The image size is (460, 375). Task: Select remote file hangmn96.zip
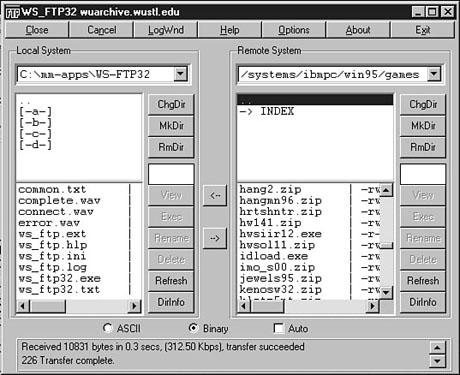pyautogui.click(x=281, y=201)
